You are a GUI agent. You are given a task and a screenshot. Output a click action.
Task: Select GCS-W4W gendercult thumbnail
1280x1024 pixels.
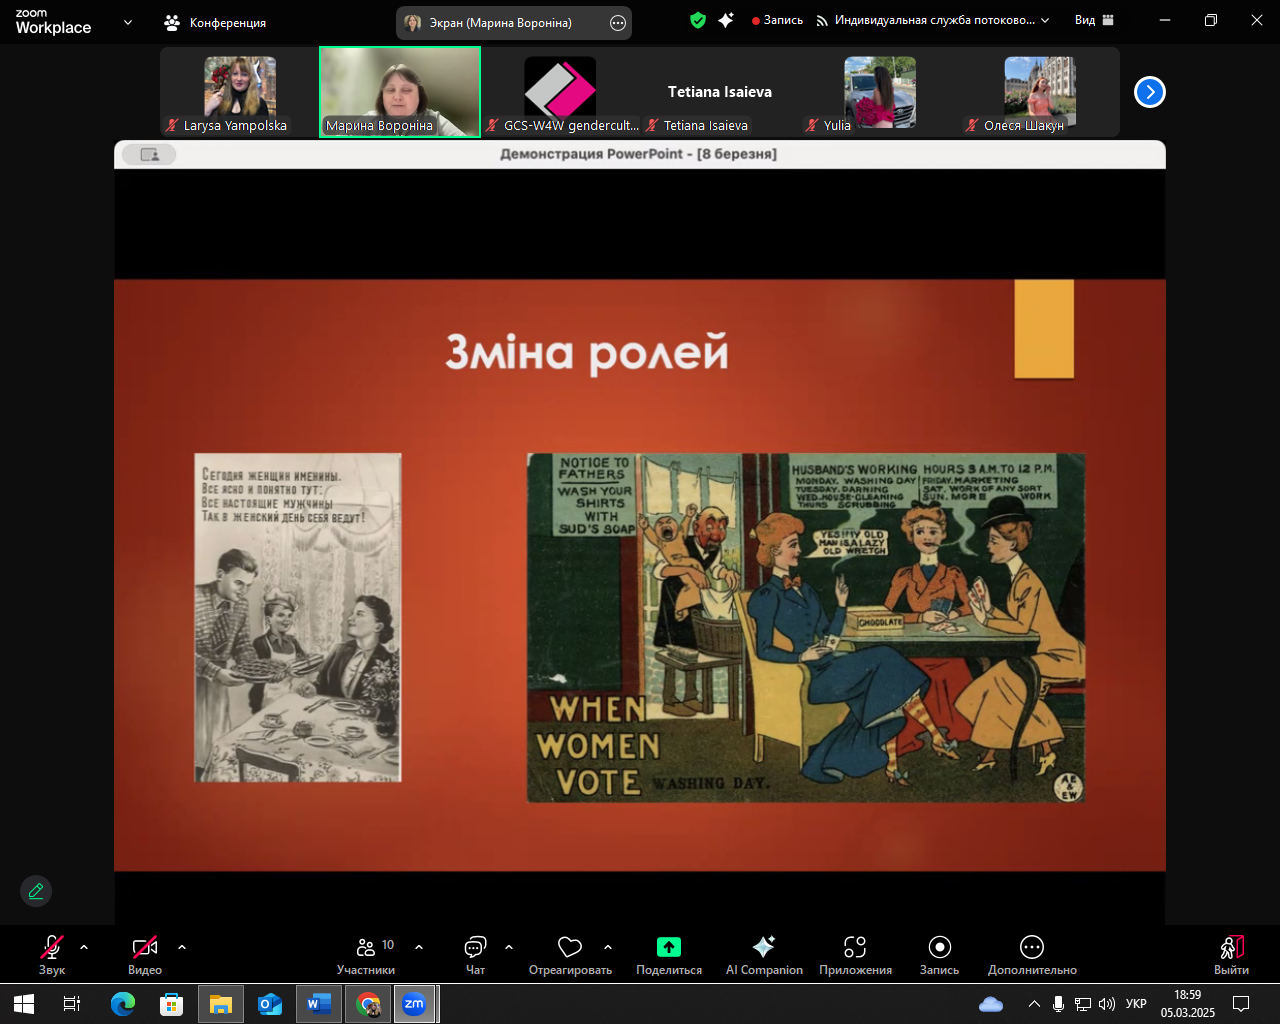pyautogui.click(x=560, y=92)
